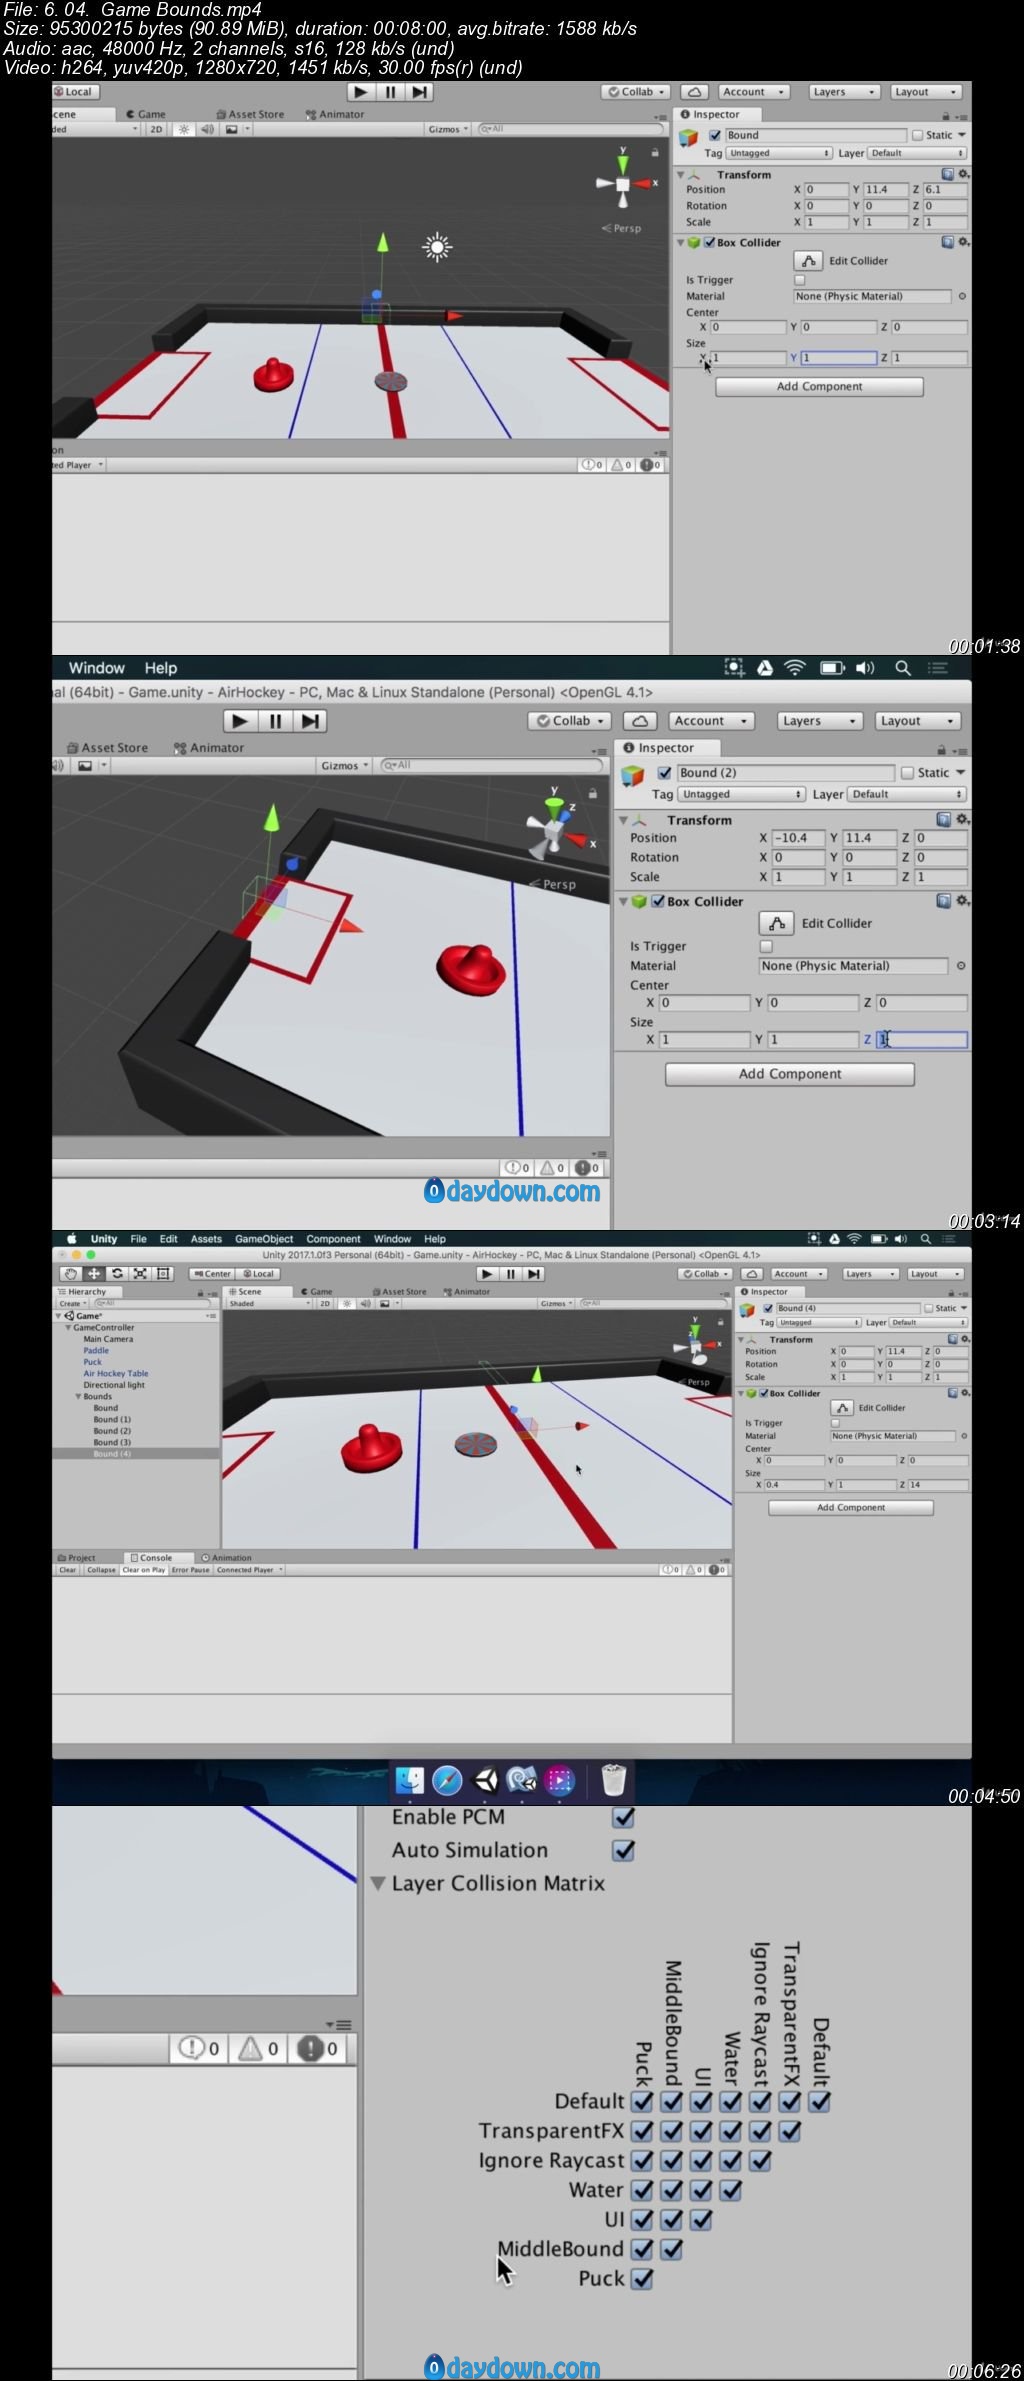Open Box Collider help icon in Bound (2) inspector
This screenshot has height=2381, width=1024.
943,901
